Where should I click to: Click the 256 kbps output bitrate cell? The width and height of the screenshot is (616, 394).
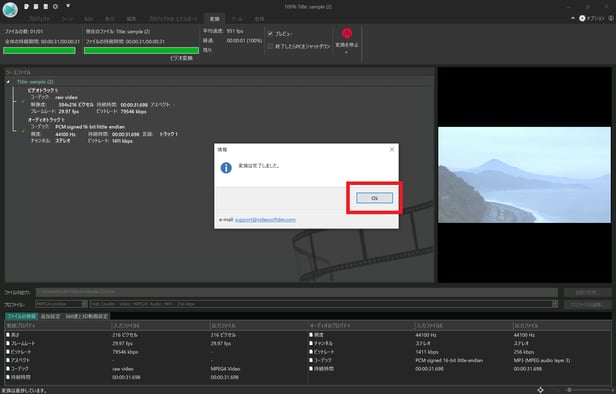pos(524,352)
